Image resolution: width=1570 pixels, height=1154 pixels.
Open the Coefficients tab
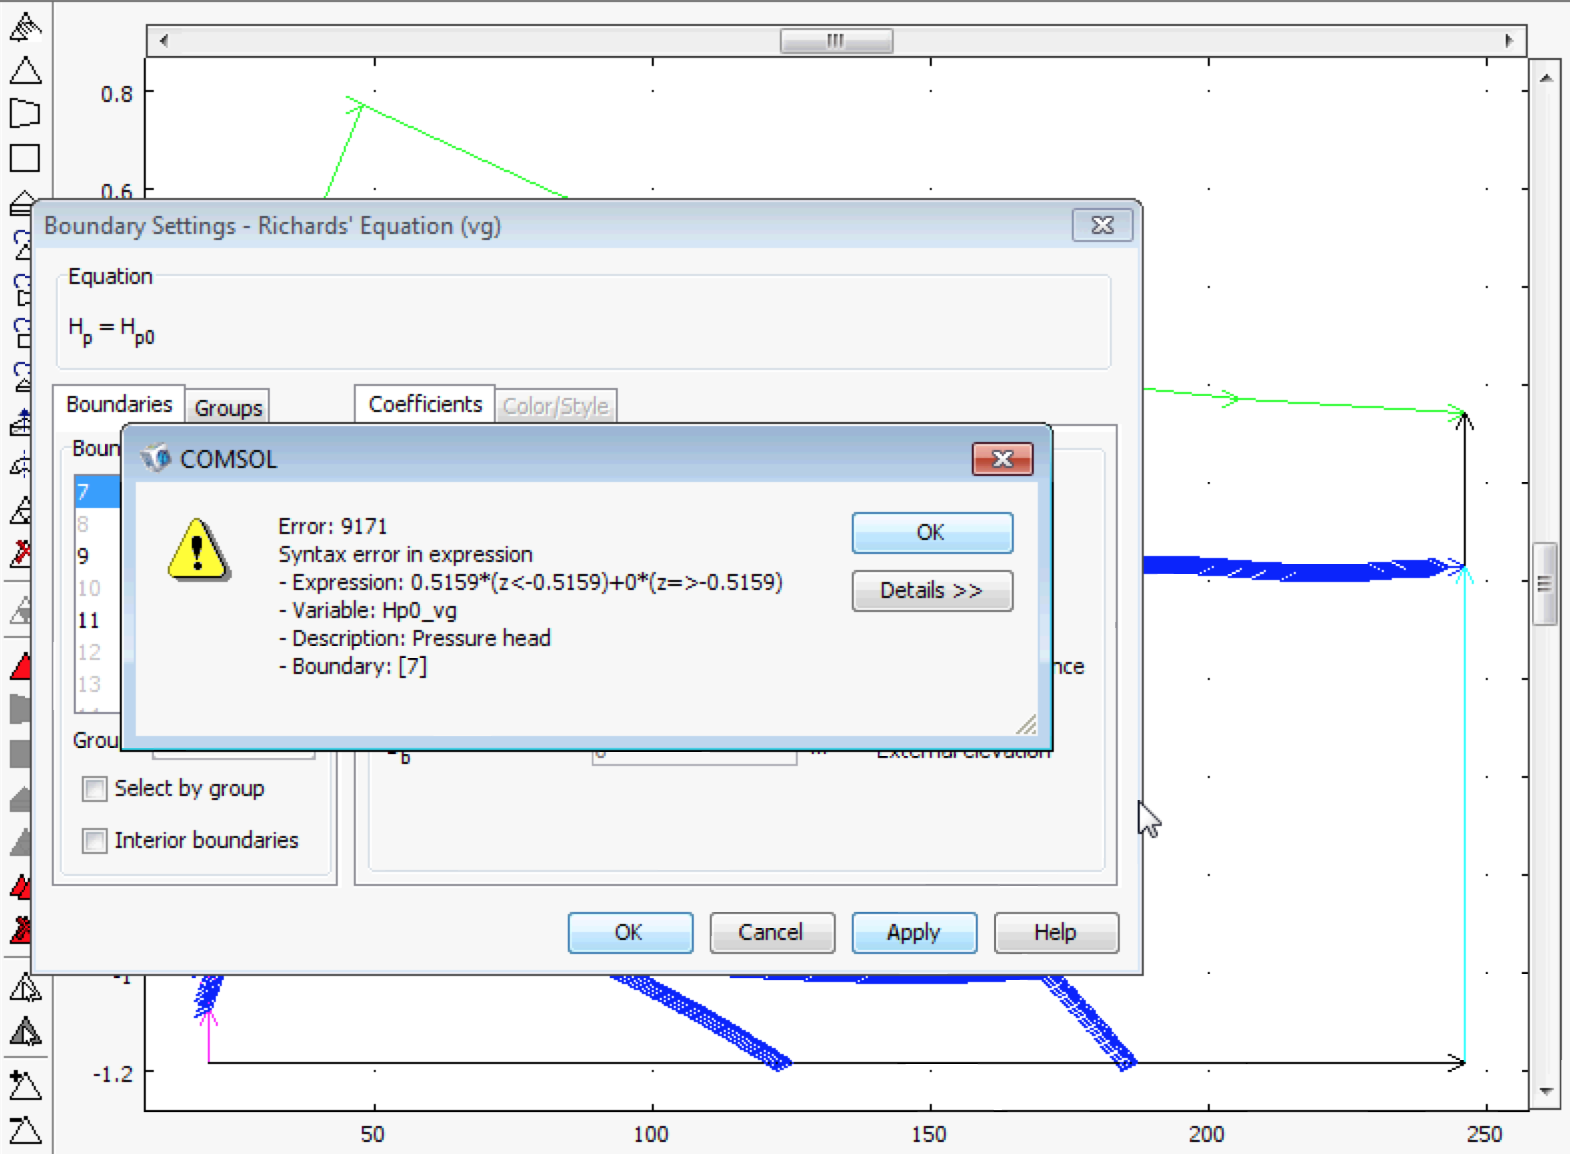tap(425, 405)
